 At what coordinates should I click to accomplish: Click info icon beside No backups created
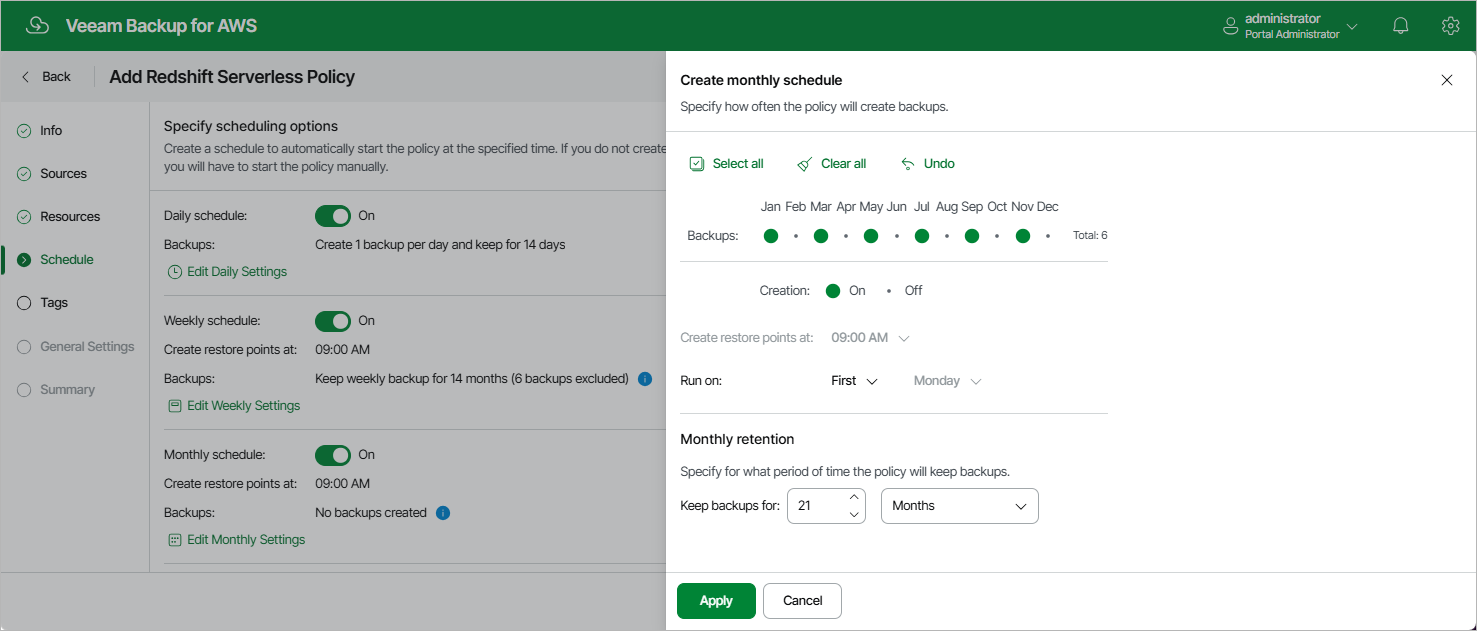tap(443, 513)
